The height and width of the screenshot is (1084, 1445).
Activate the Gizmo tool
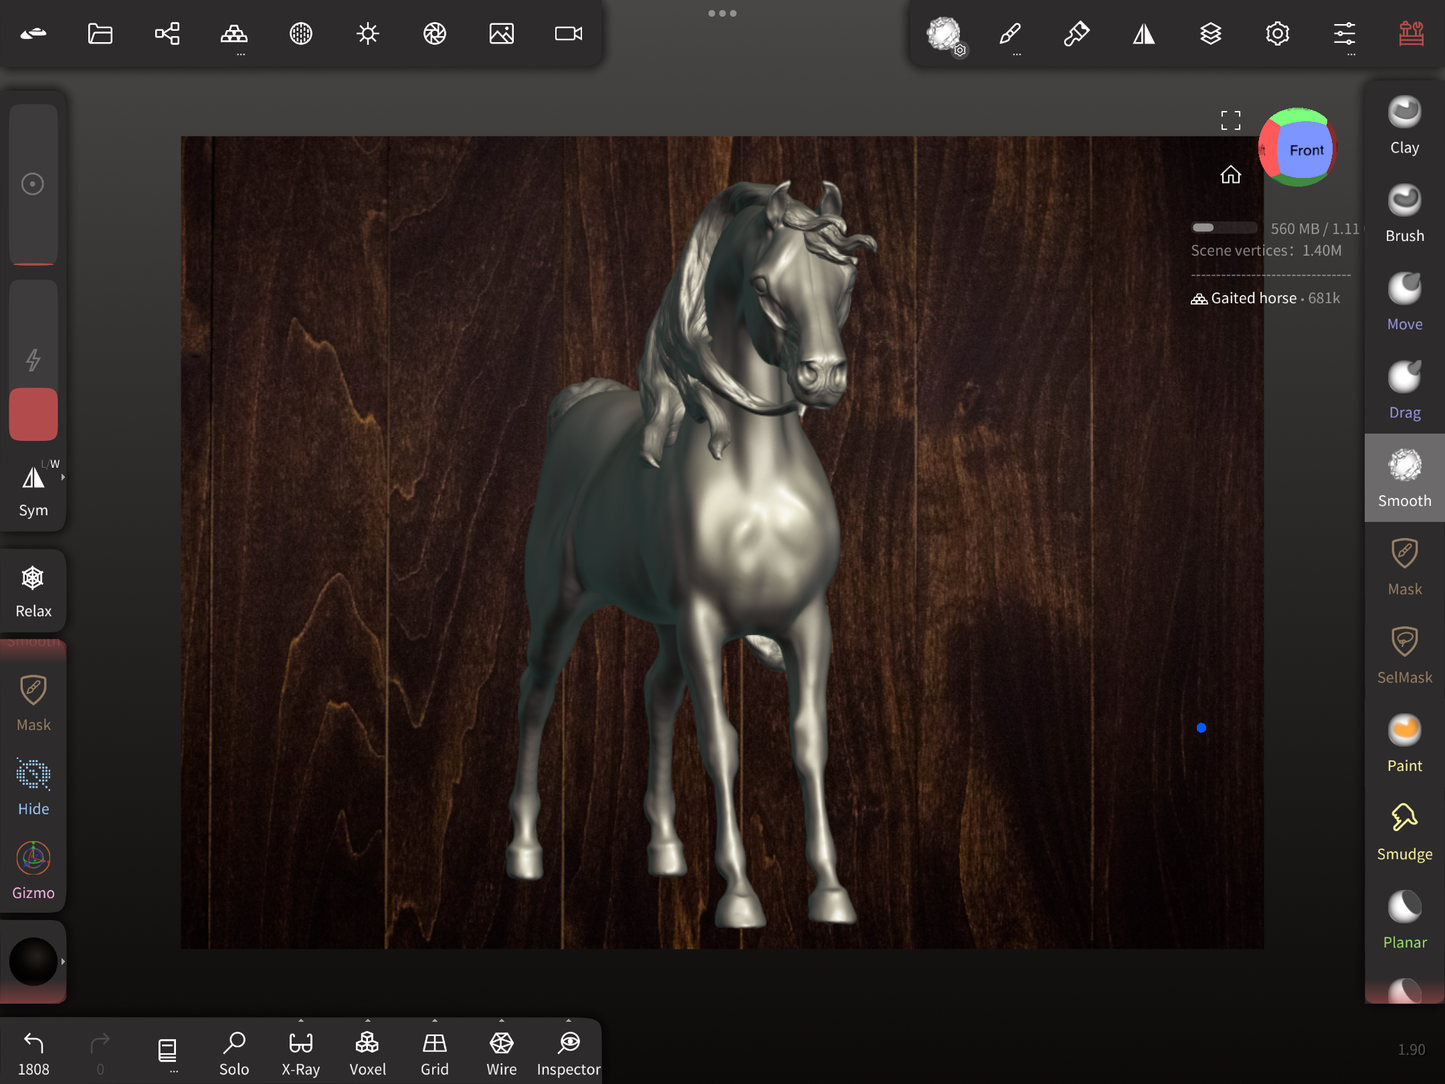pos(33,869)
